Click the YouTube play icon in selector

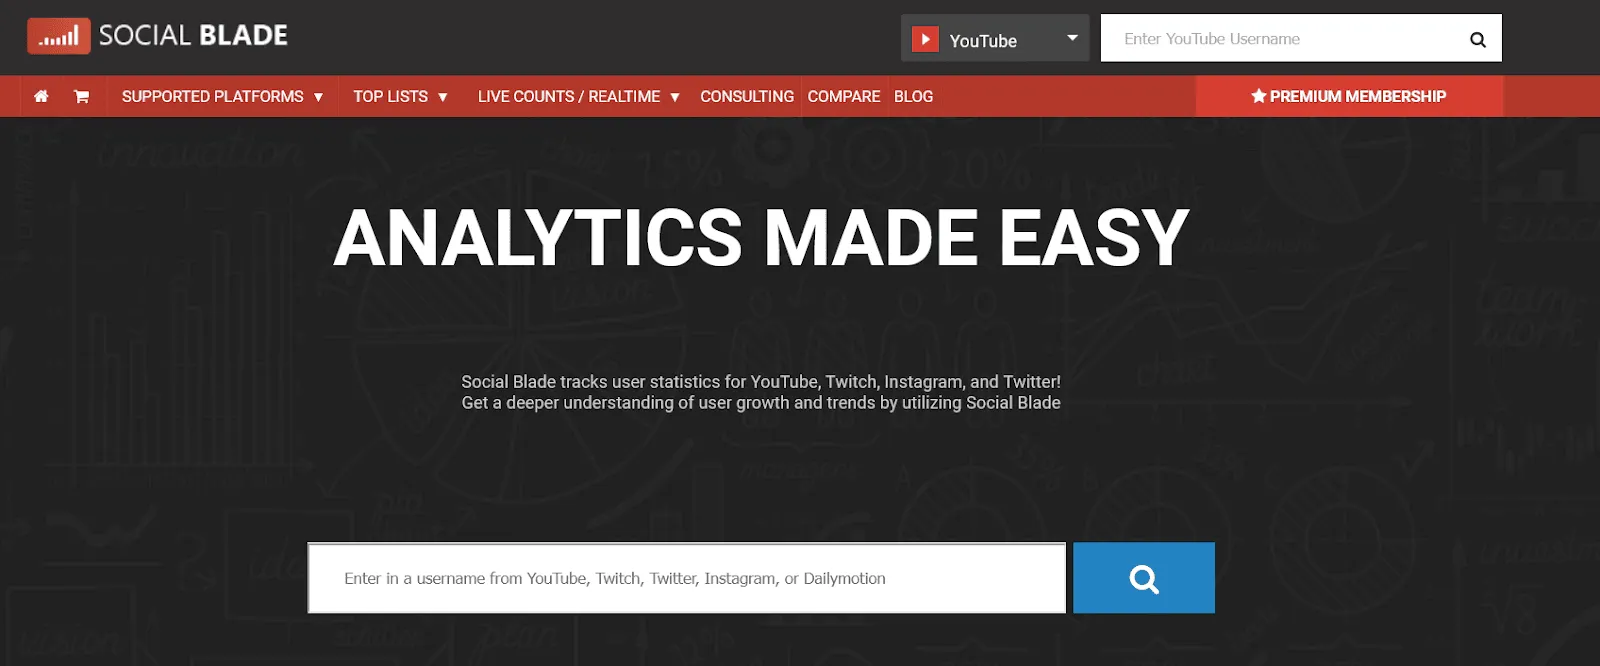click(x=925, y=39)
